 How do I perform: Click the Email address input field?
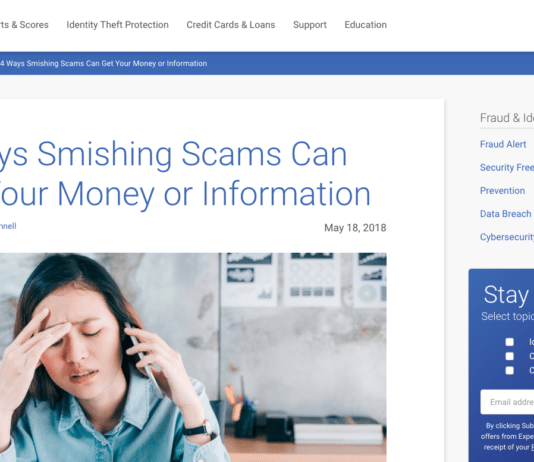[x=507, y=402]
